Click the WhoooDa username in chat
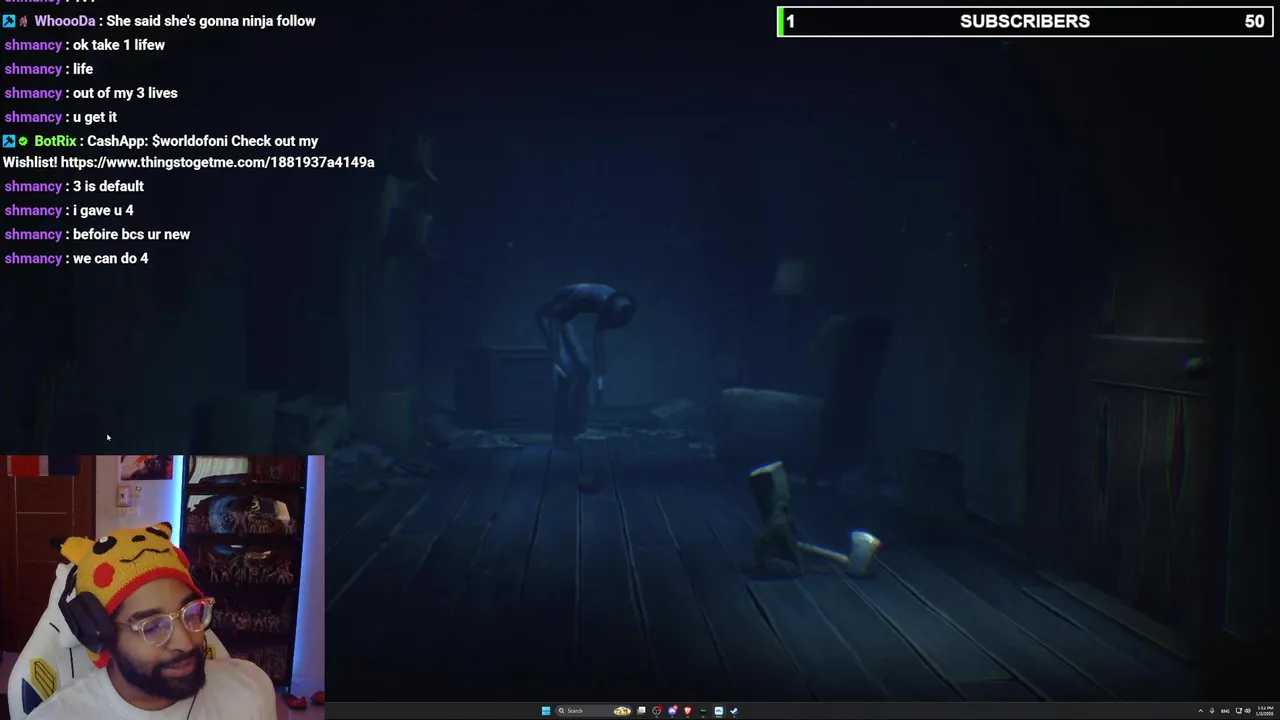Viewport: 1280px width, 720px height. point(65,21)
